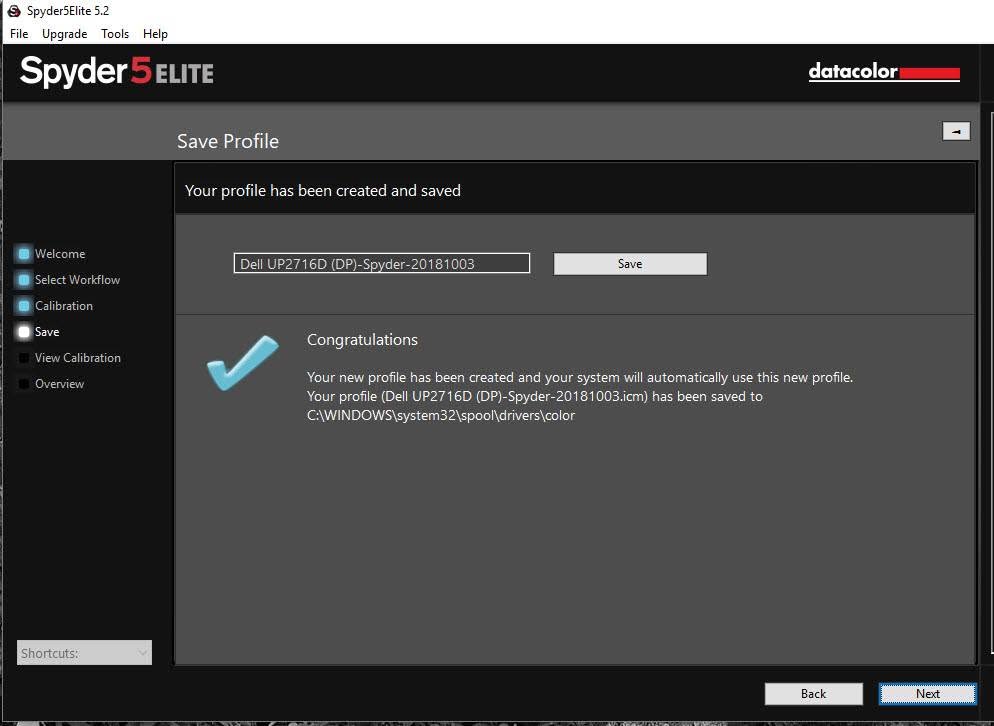Go to the Welcome step label
Image resolution: width=994 pixels, height=726 pixels.
pyautogui.click(x=60, y=254)
